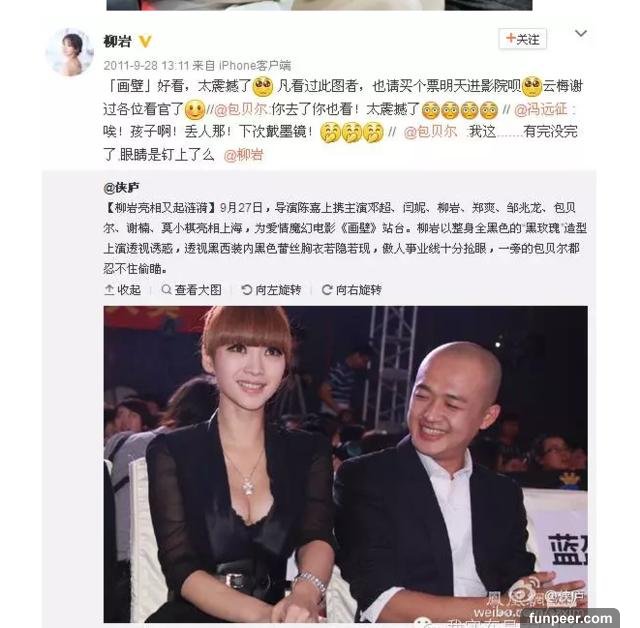The image size is (640, 628).
Task: Click the embedded event photo
Action: 345,464
